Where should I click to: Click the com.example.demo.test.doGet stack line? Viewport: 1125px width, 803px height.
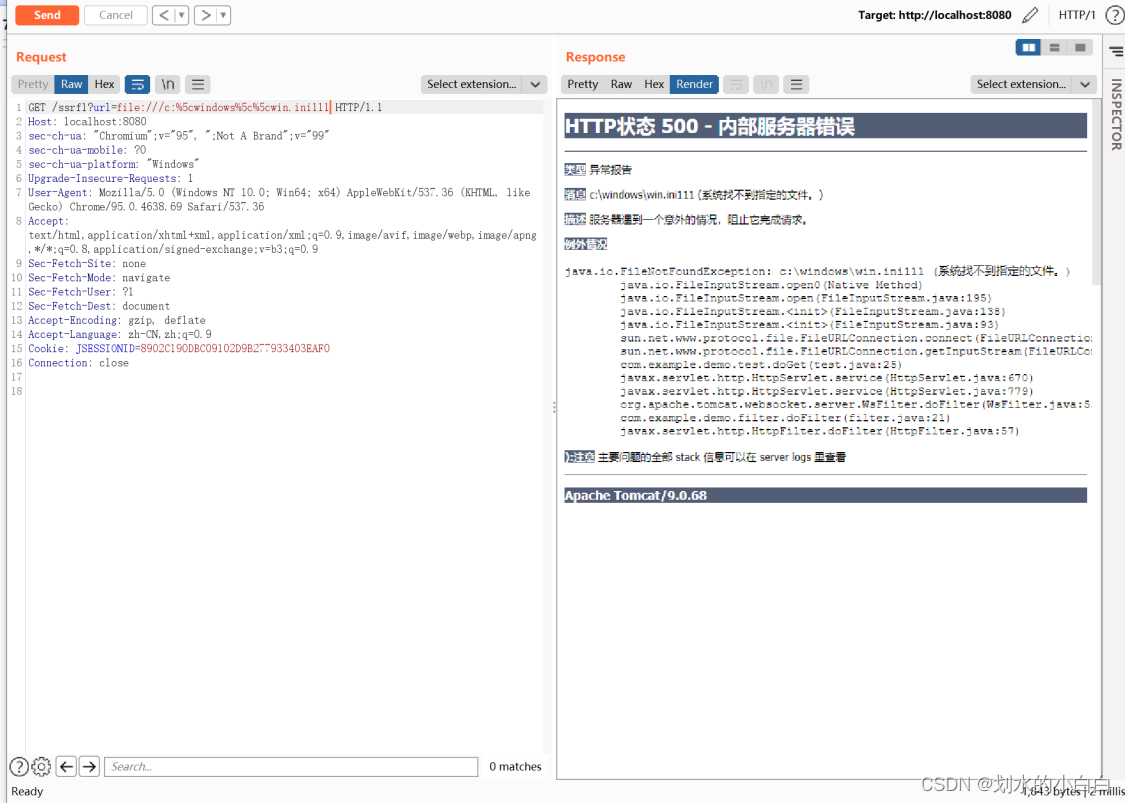coord(761,365)
